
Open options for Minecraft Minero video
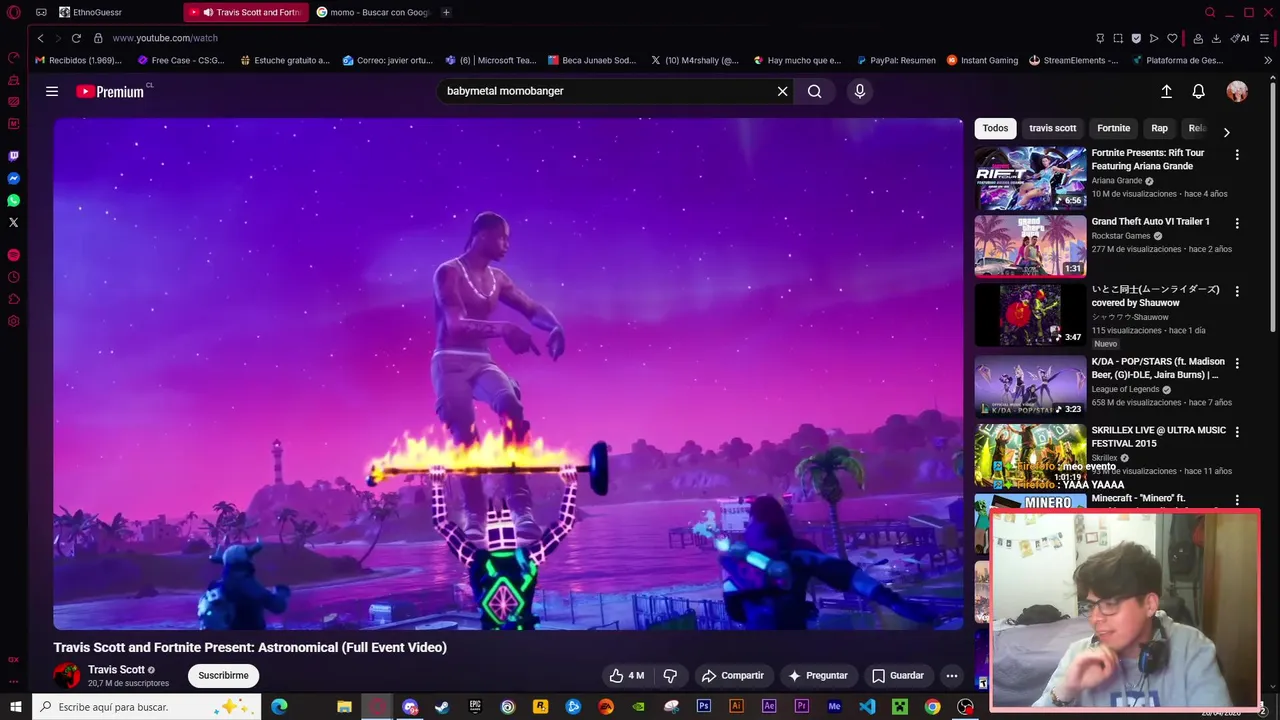click(x=1237, y=500)
